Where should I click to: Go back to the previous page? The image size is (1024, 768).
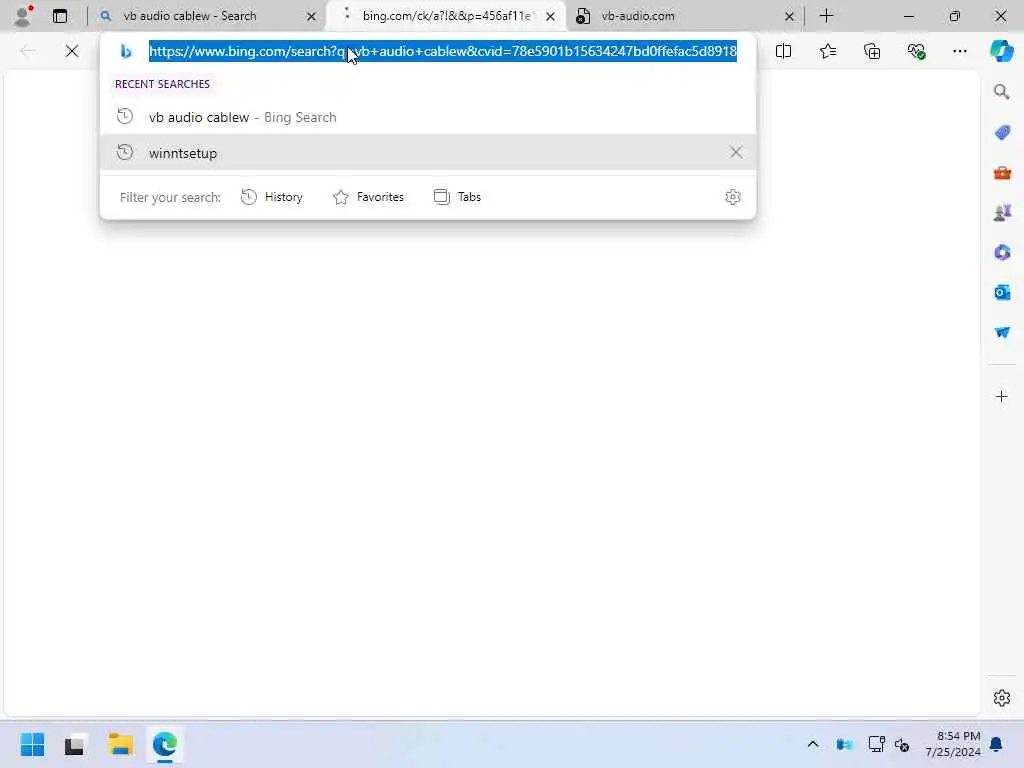(27, 51)
